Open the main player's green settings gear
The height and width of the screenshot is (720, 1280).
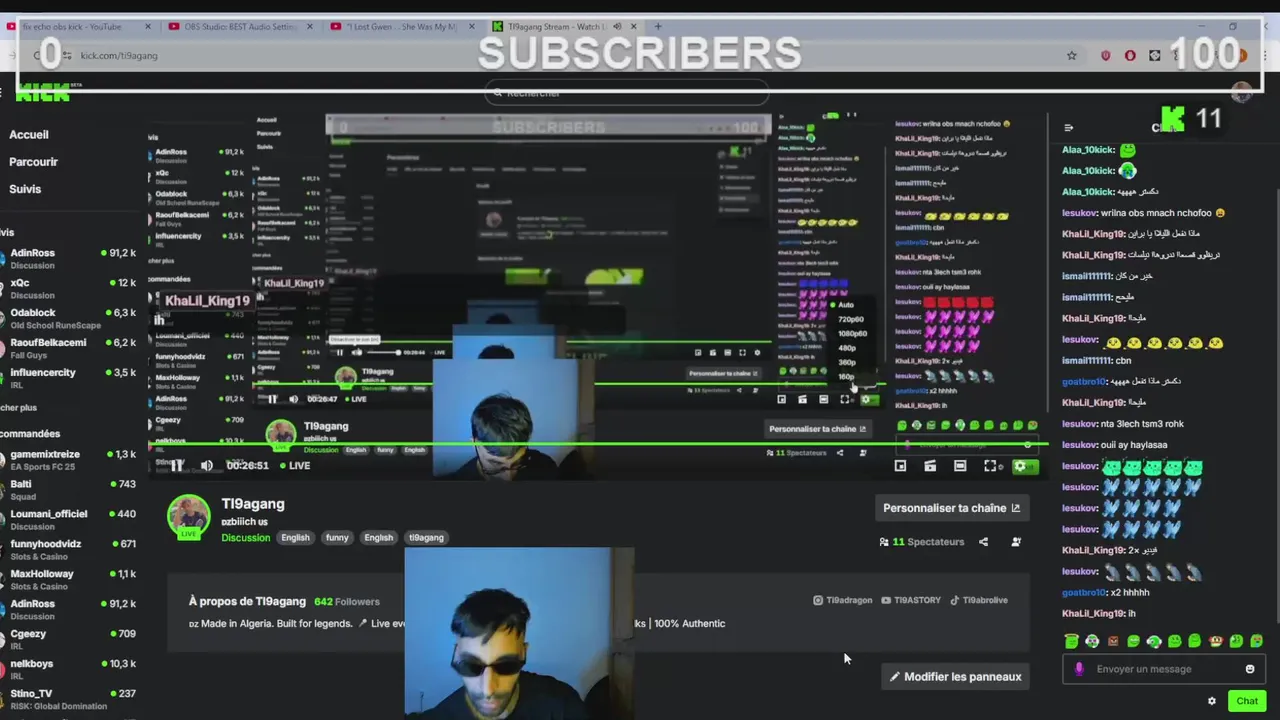click(1020, 466)
